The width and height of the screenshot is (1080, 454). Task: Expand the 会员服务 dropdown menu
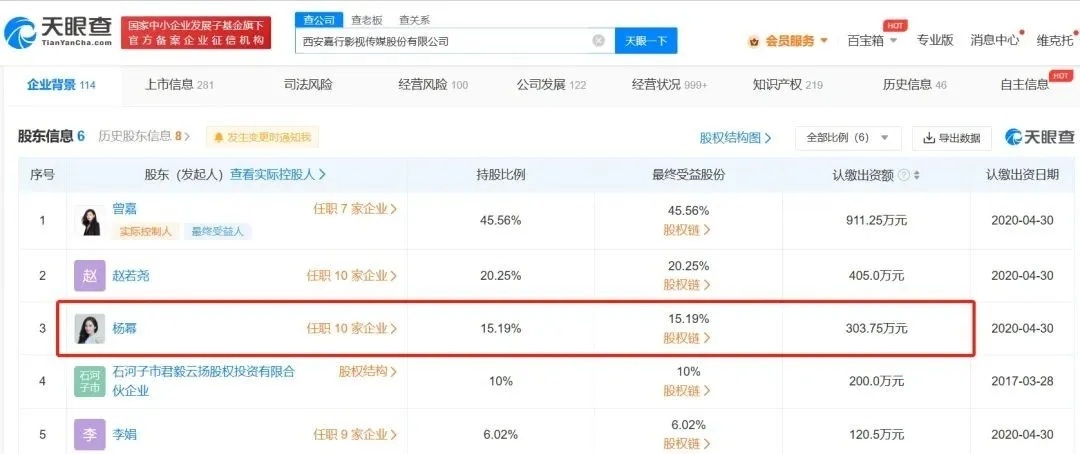pyautogui.click(x=788, y=41)
